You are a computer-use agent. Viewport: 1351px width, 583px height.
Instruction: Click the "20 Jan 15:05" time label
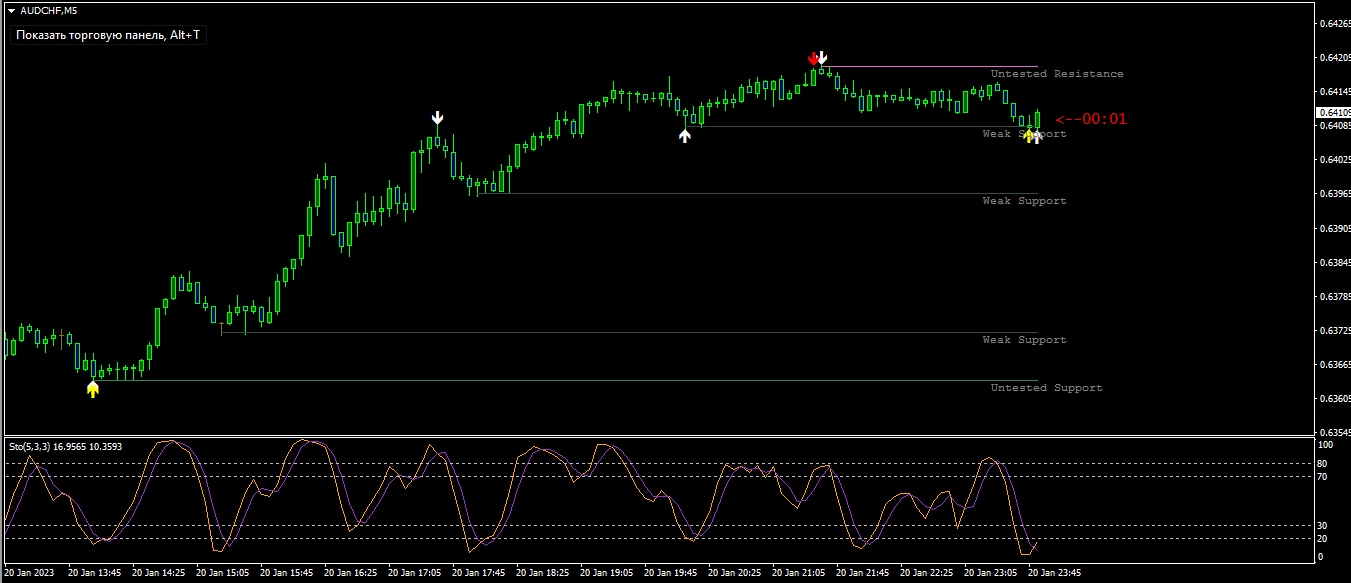click(223, 573)
